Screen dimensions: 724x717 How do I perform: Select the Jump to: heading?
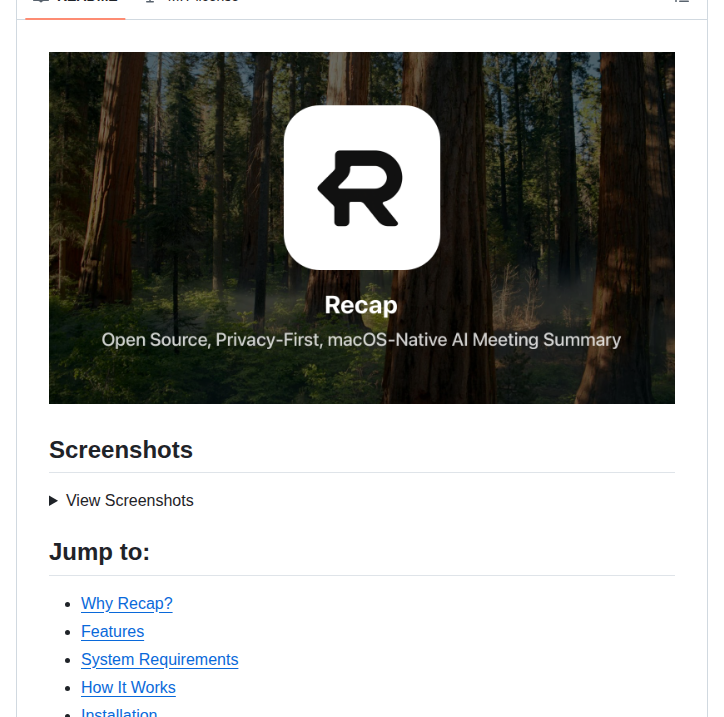click(99, 552)
